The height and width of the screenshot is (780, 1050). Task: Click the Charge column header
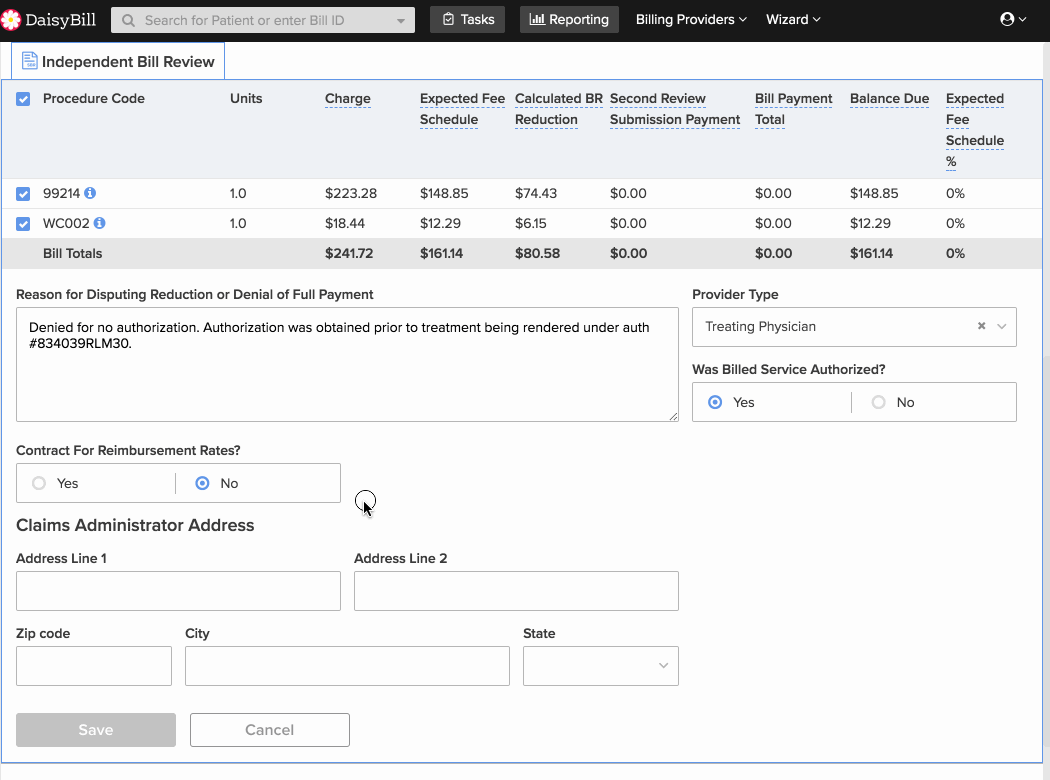point(348,98)
